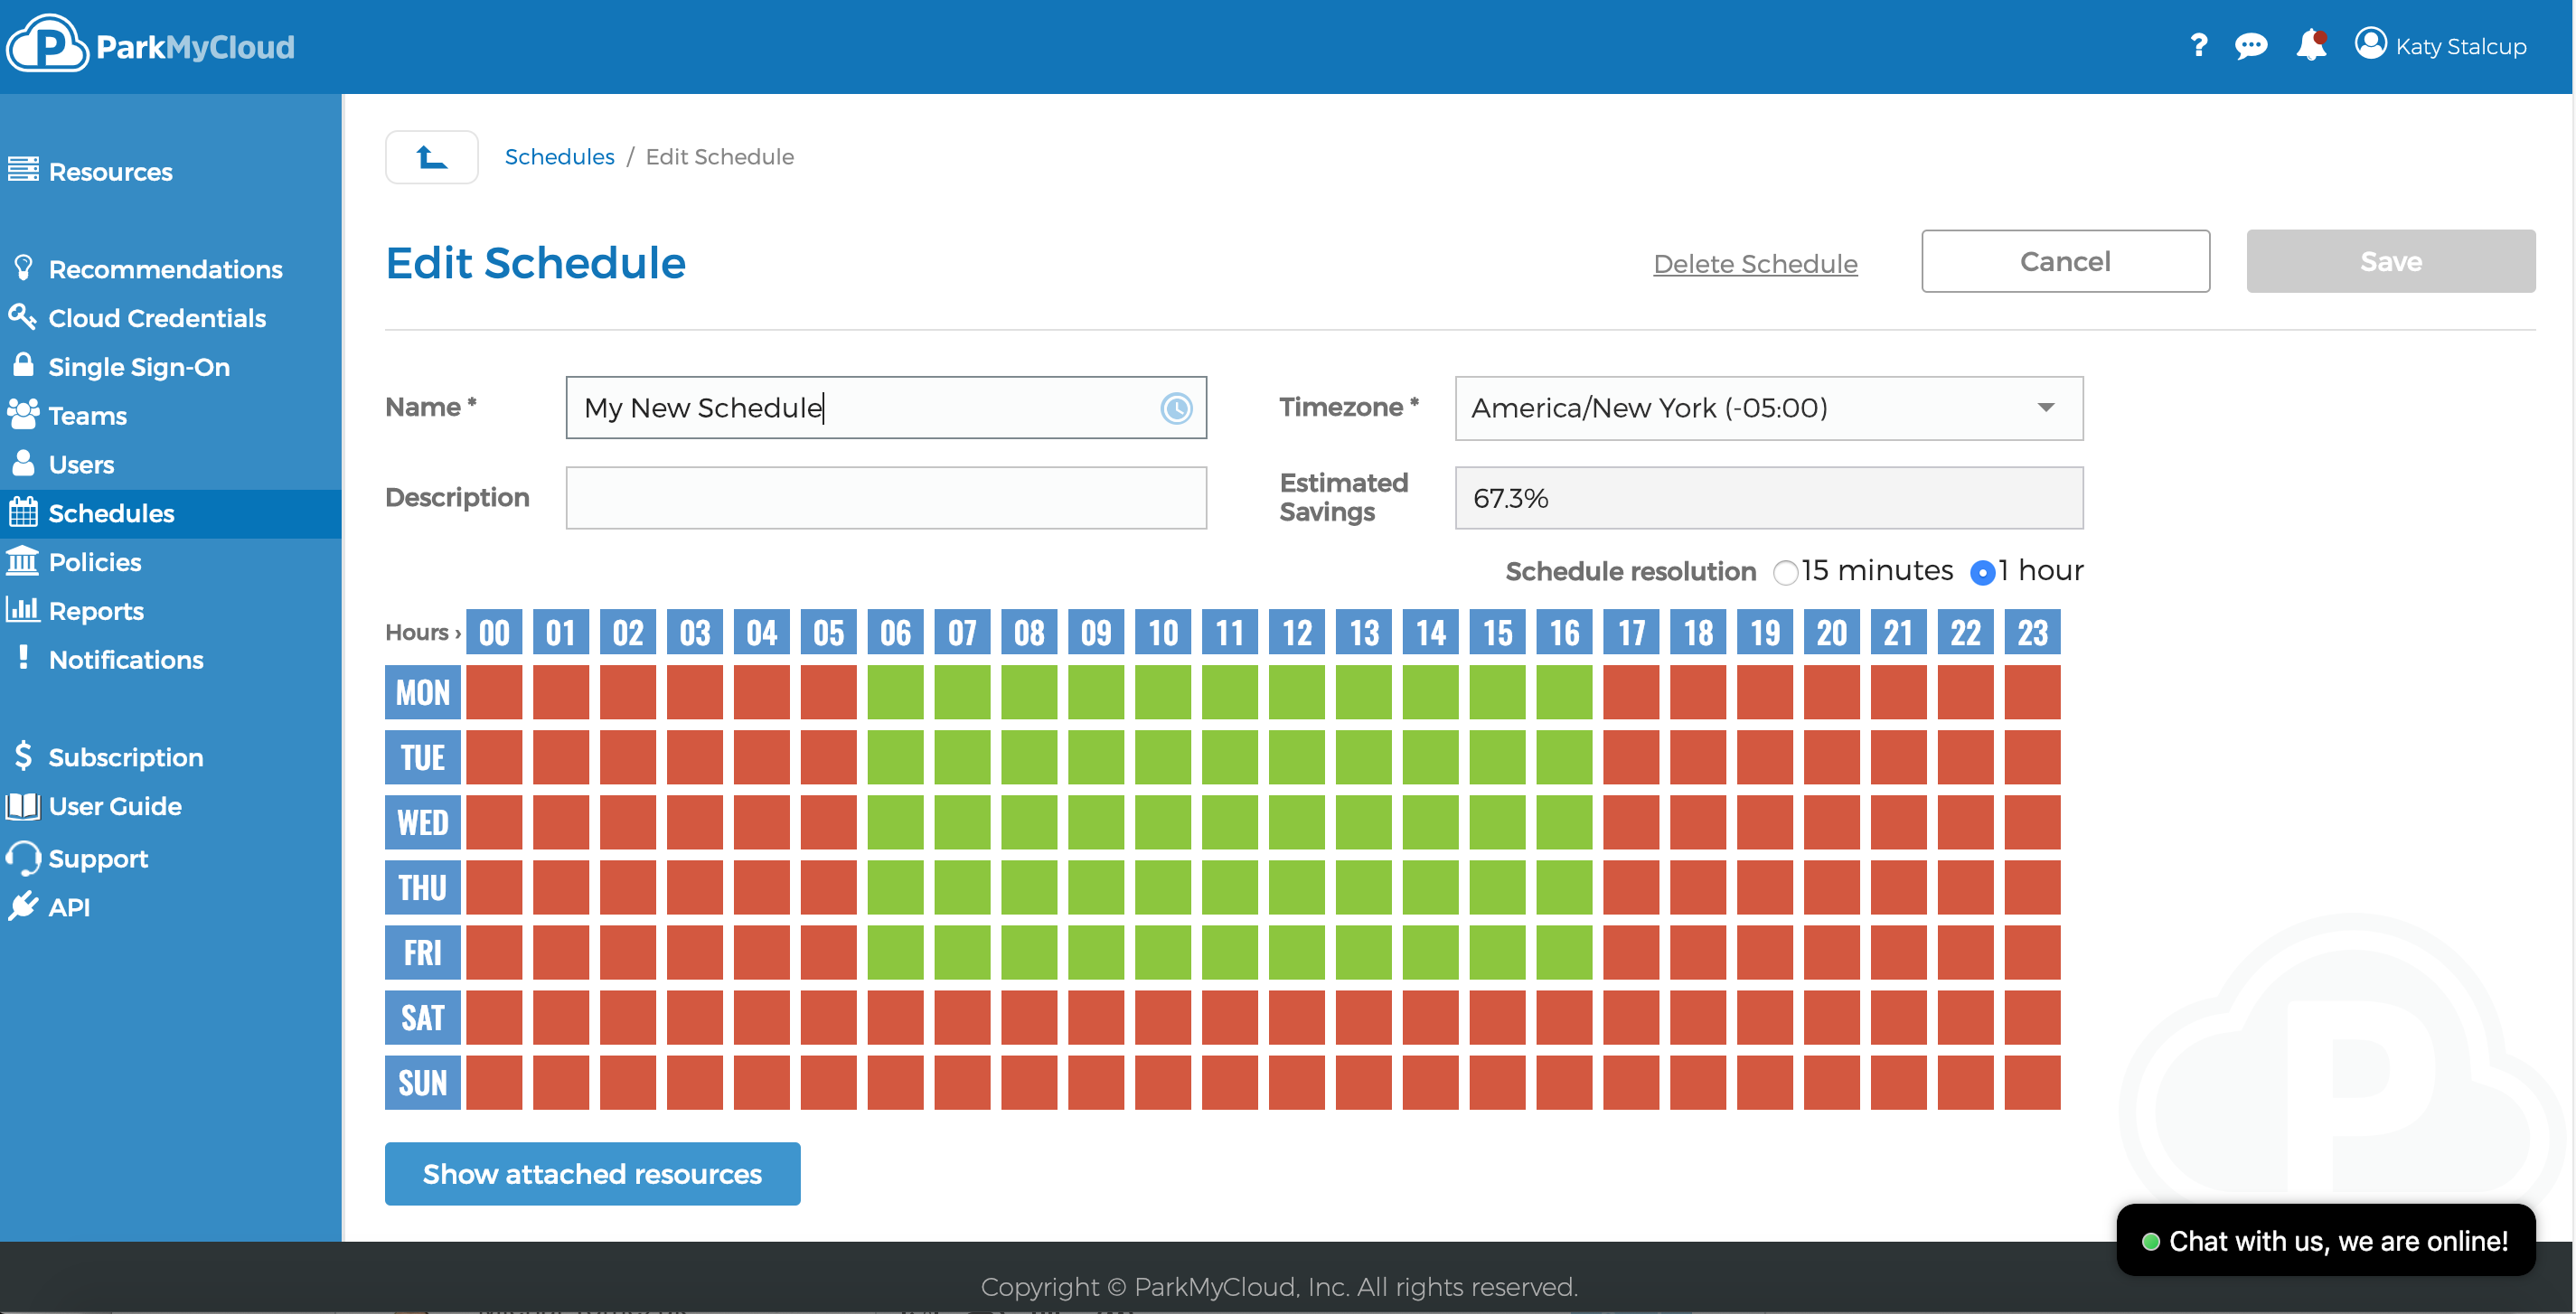Open Schedules from the sidebar menu
Image resolution: width=2576 pixels, height=1314 pixels.
113,513
